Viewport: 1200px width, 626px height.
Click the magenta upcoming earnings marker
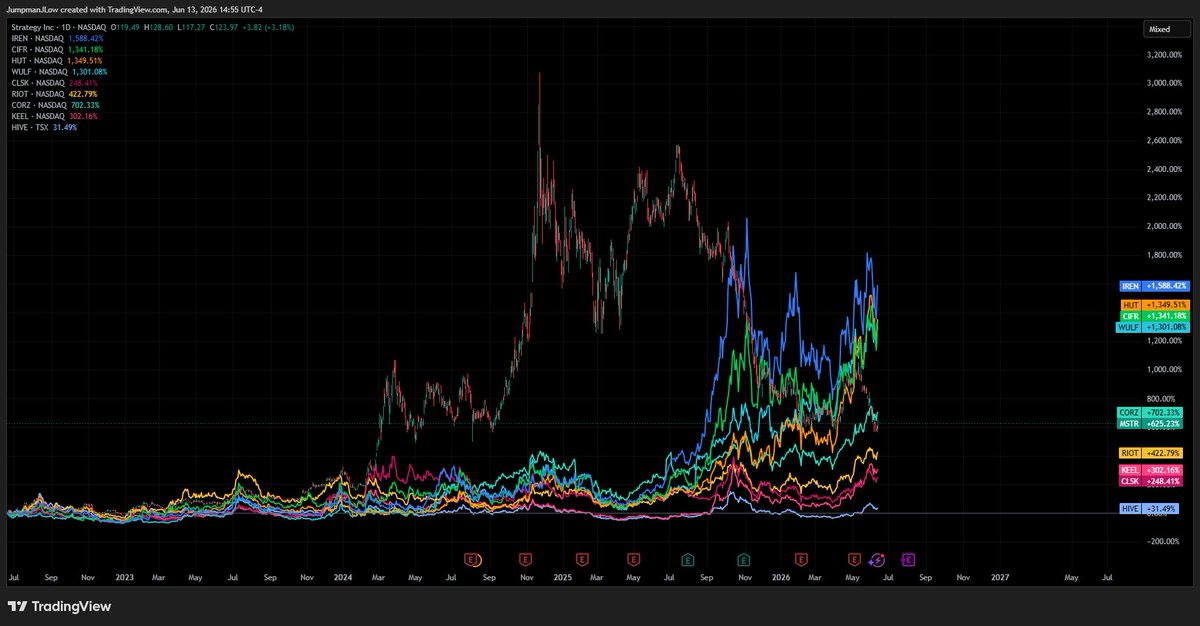tap(909, 558)
